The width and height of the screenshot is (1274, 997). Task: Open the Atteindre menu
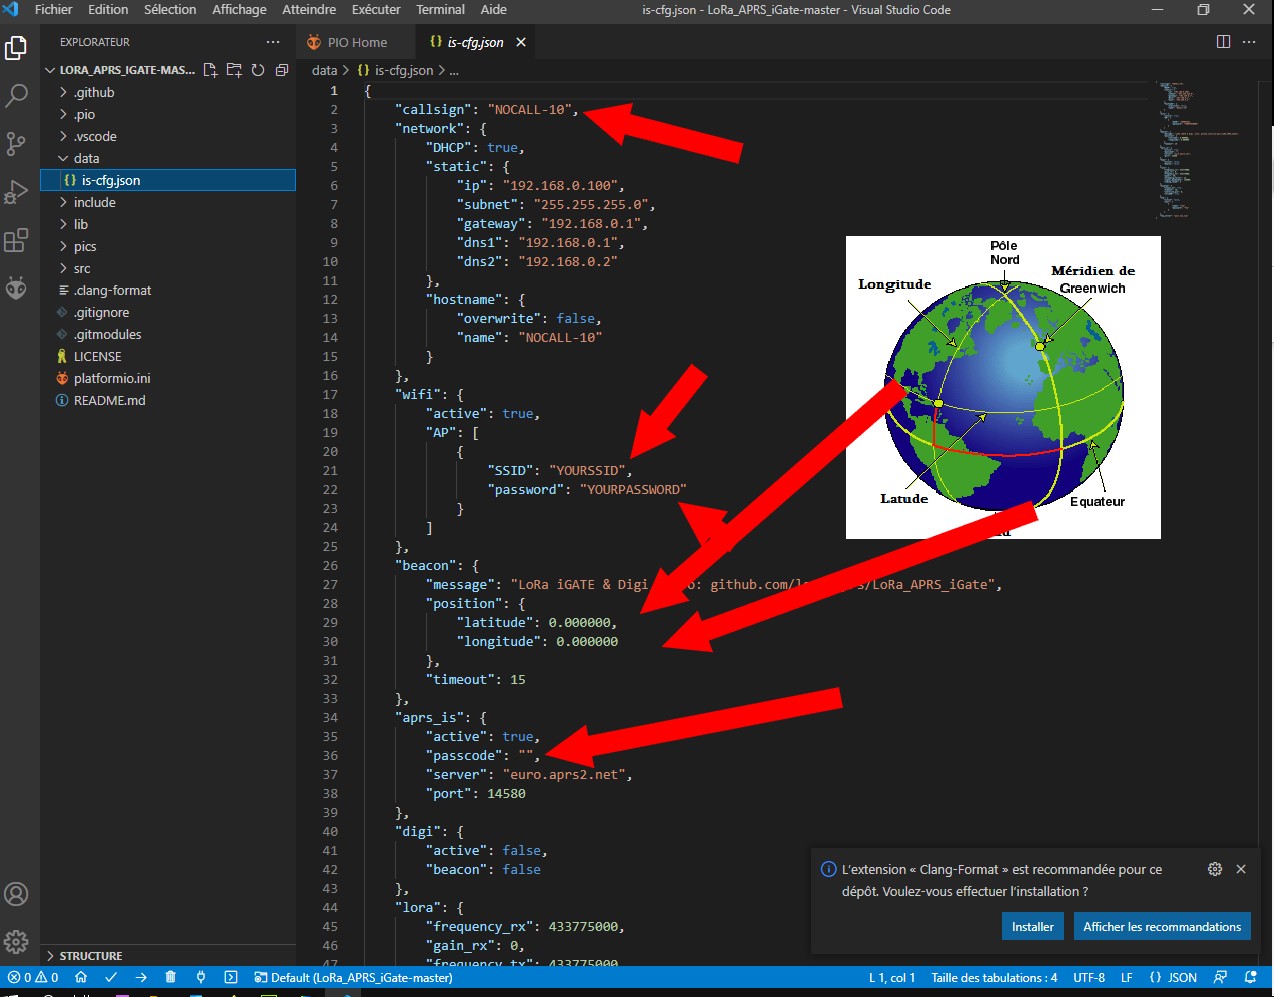[x=309, y=9]
